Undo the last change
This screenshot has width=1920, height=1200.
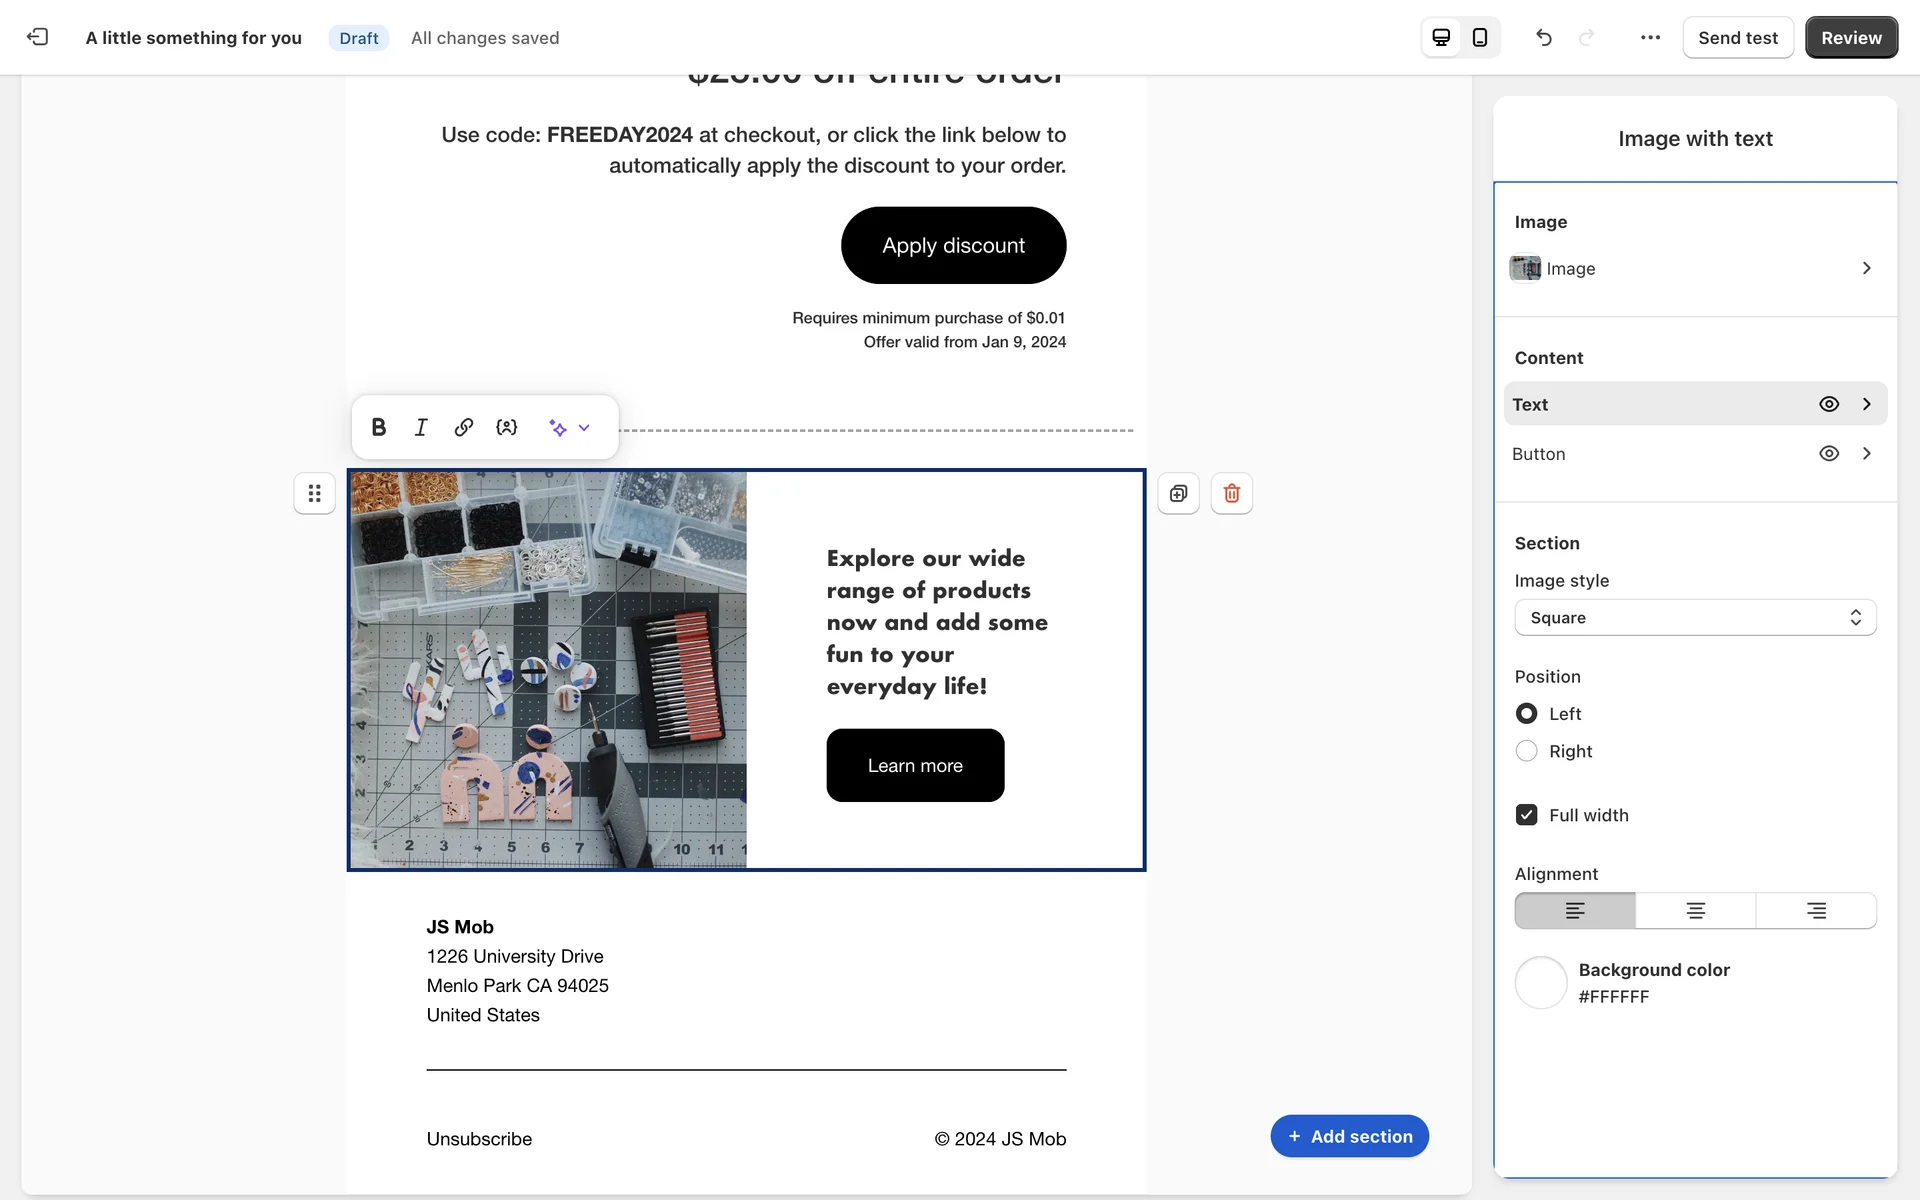coord(1543,38)
